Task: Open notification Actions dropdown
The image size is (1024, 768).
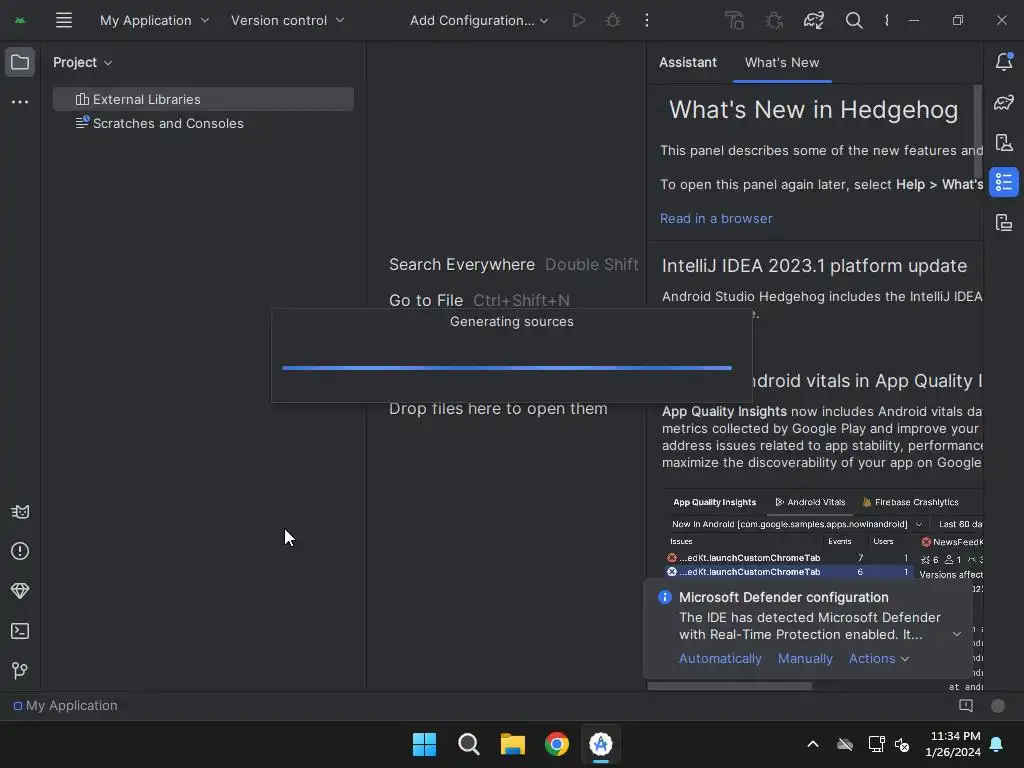Action: [x=878, y=658]
